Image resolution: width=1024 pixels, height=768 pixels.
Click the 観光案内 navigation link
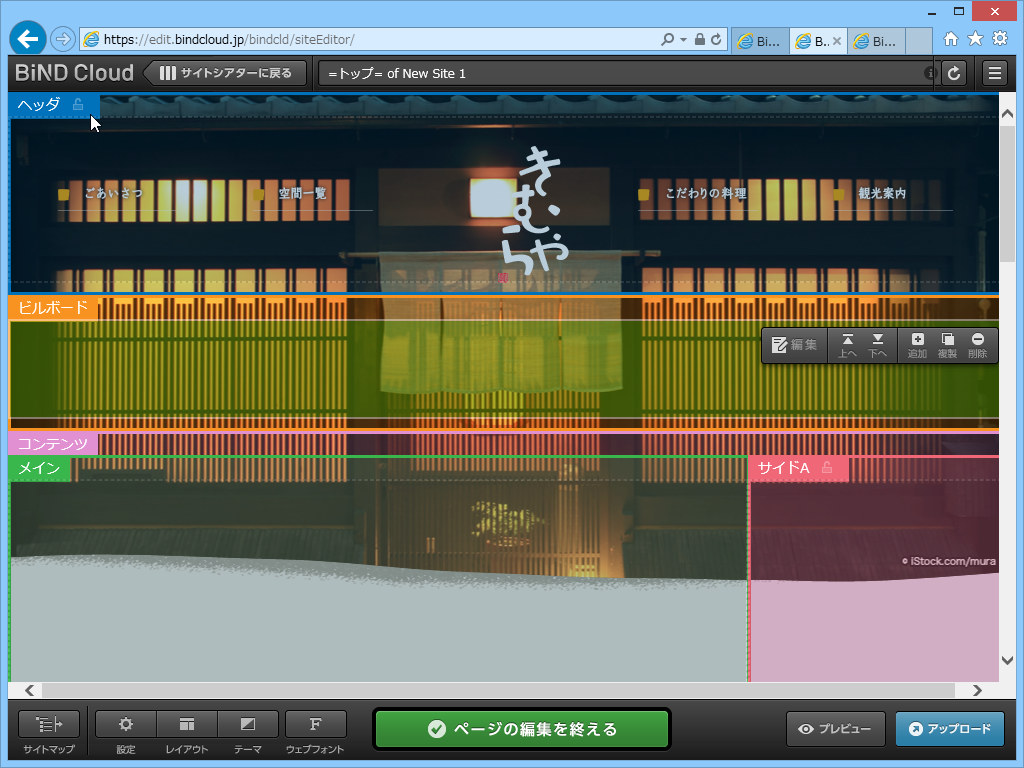coord(882,193)
